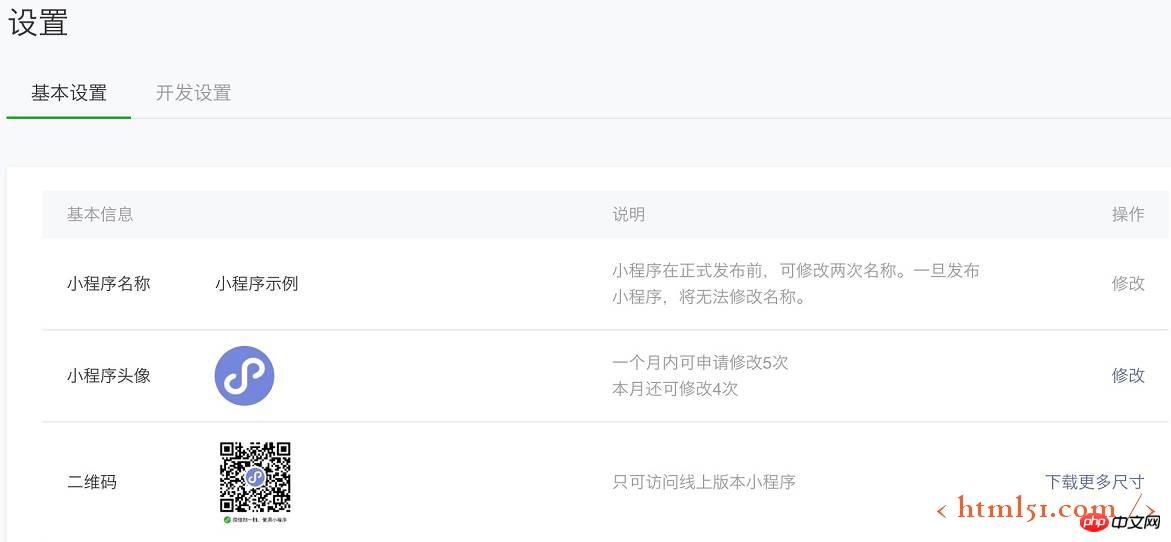Select the 二维码 row label
This screenshot has width=1171, height=542.
pos(92,482)
